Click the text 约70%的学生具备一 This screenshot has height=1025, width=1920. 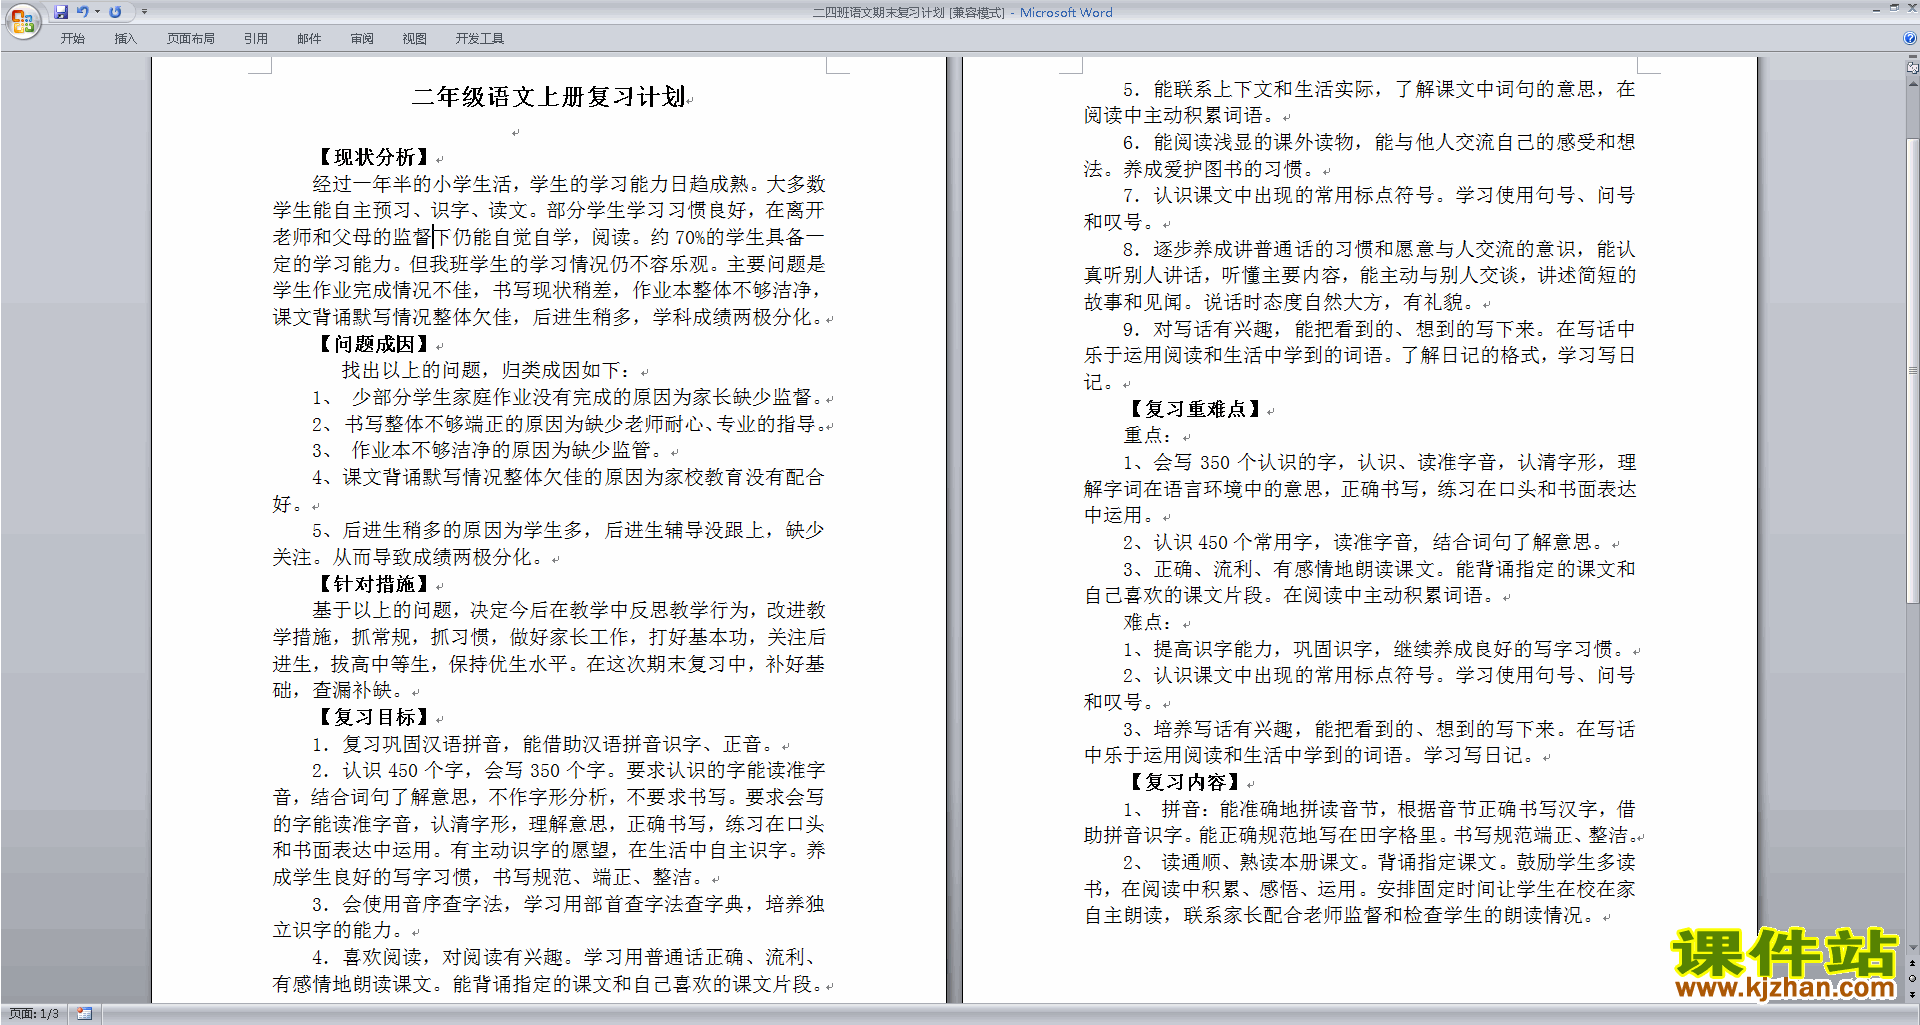pyautogui.click(x=738, y=237)
